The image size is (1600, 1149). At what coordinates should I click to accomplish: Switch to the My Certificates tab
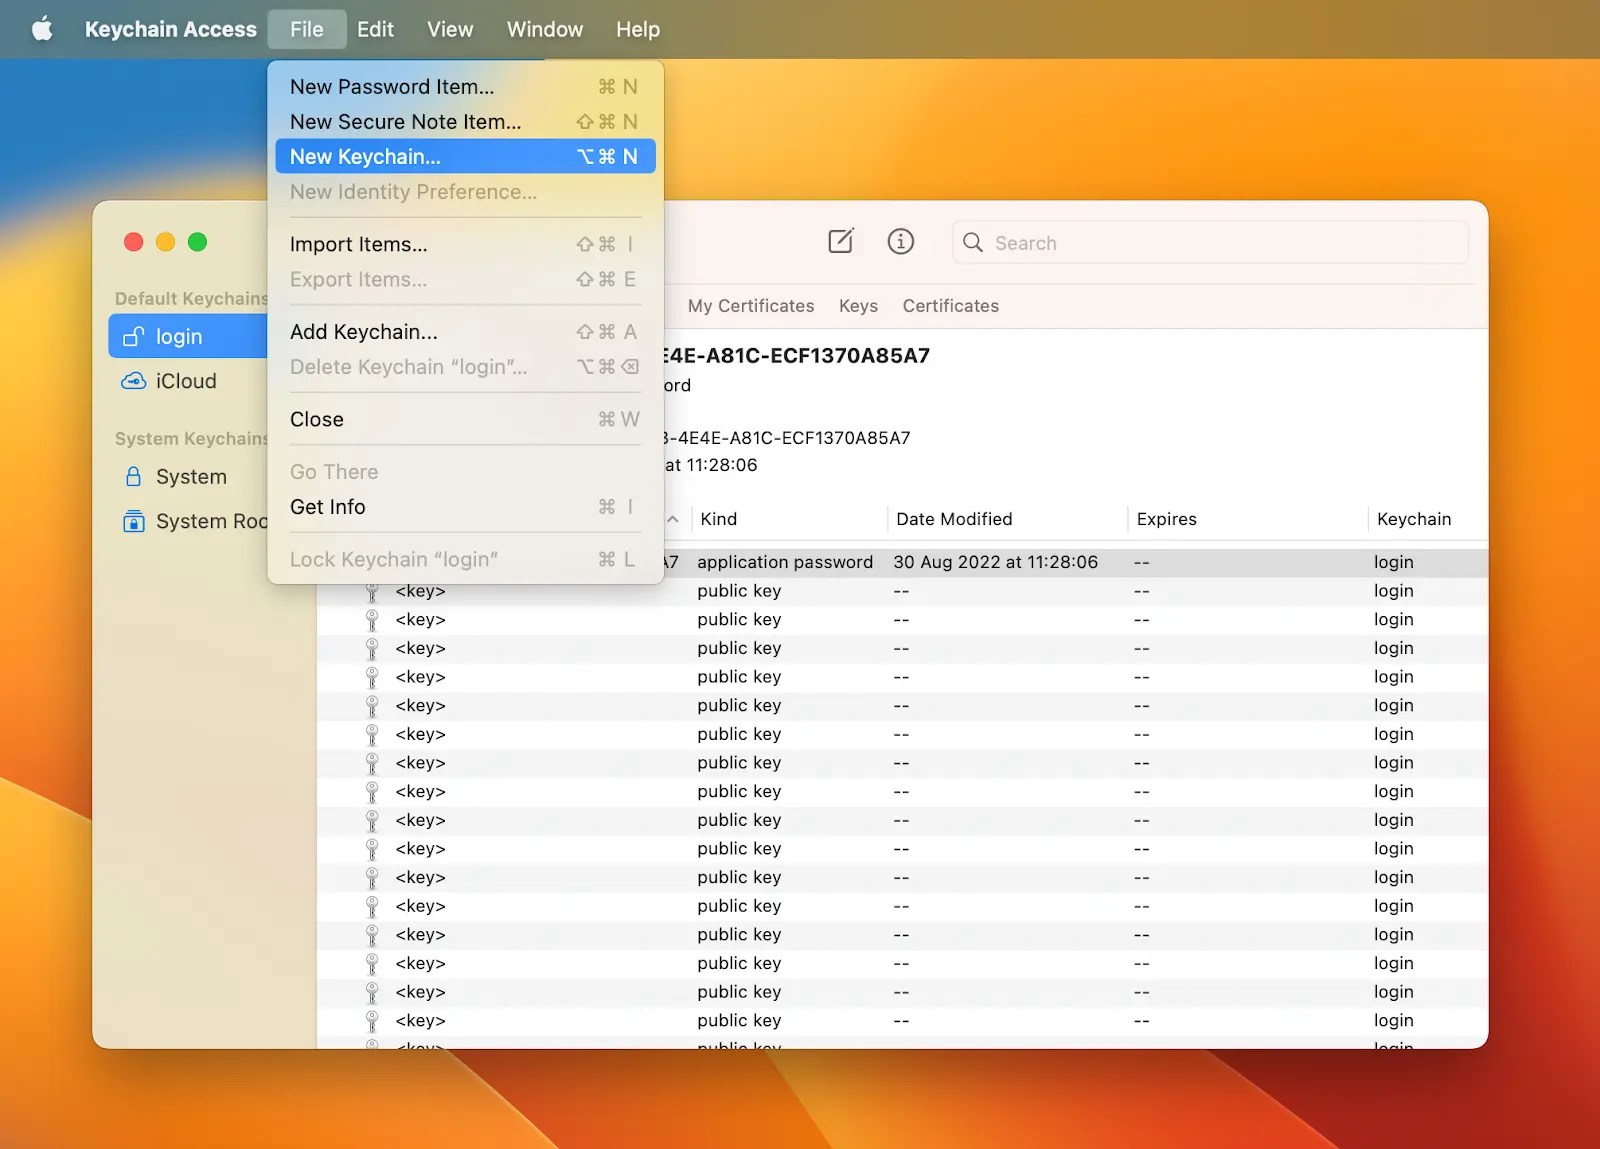click(x=751, y=306)
